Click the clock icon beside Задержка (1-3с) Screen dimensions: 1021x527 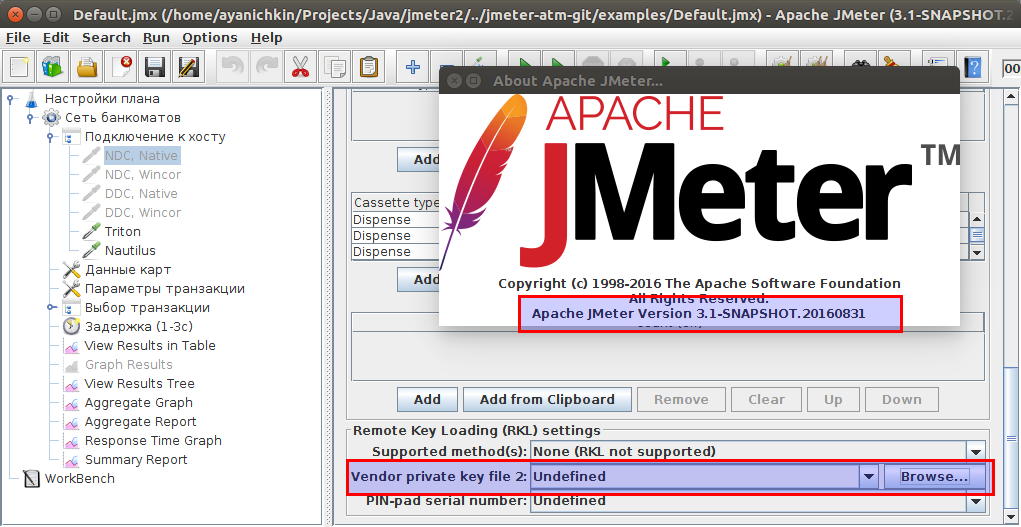72,327
